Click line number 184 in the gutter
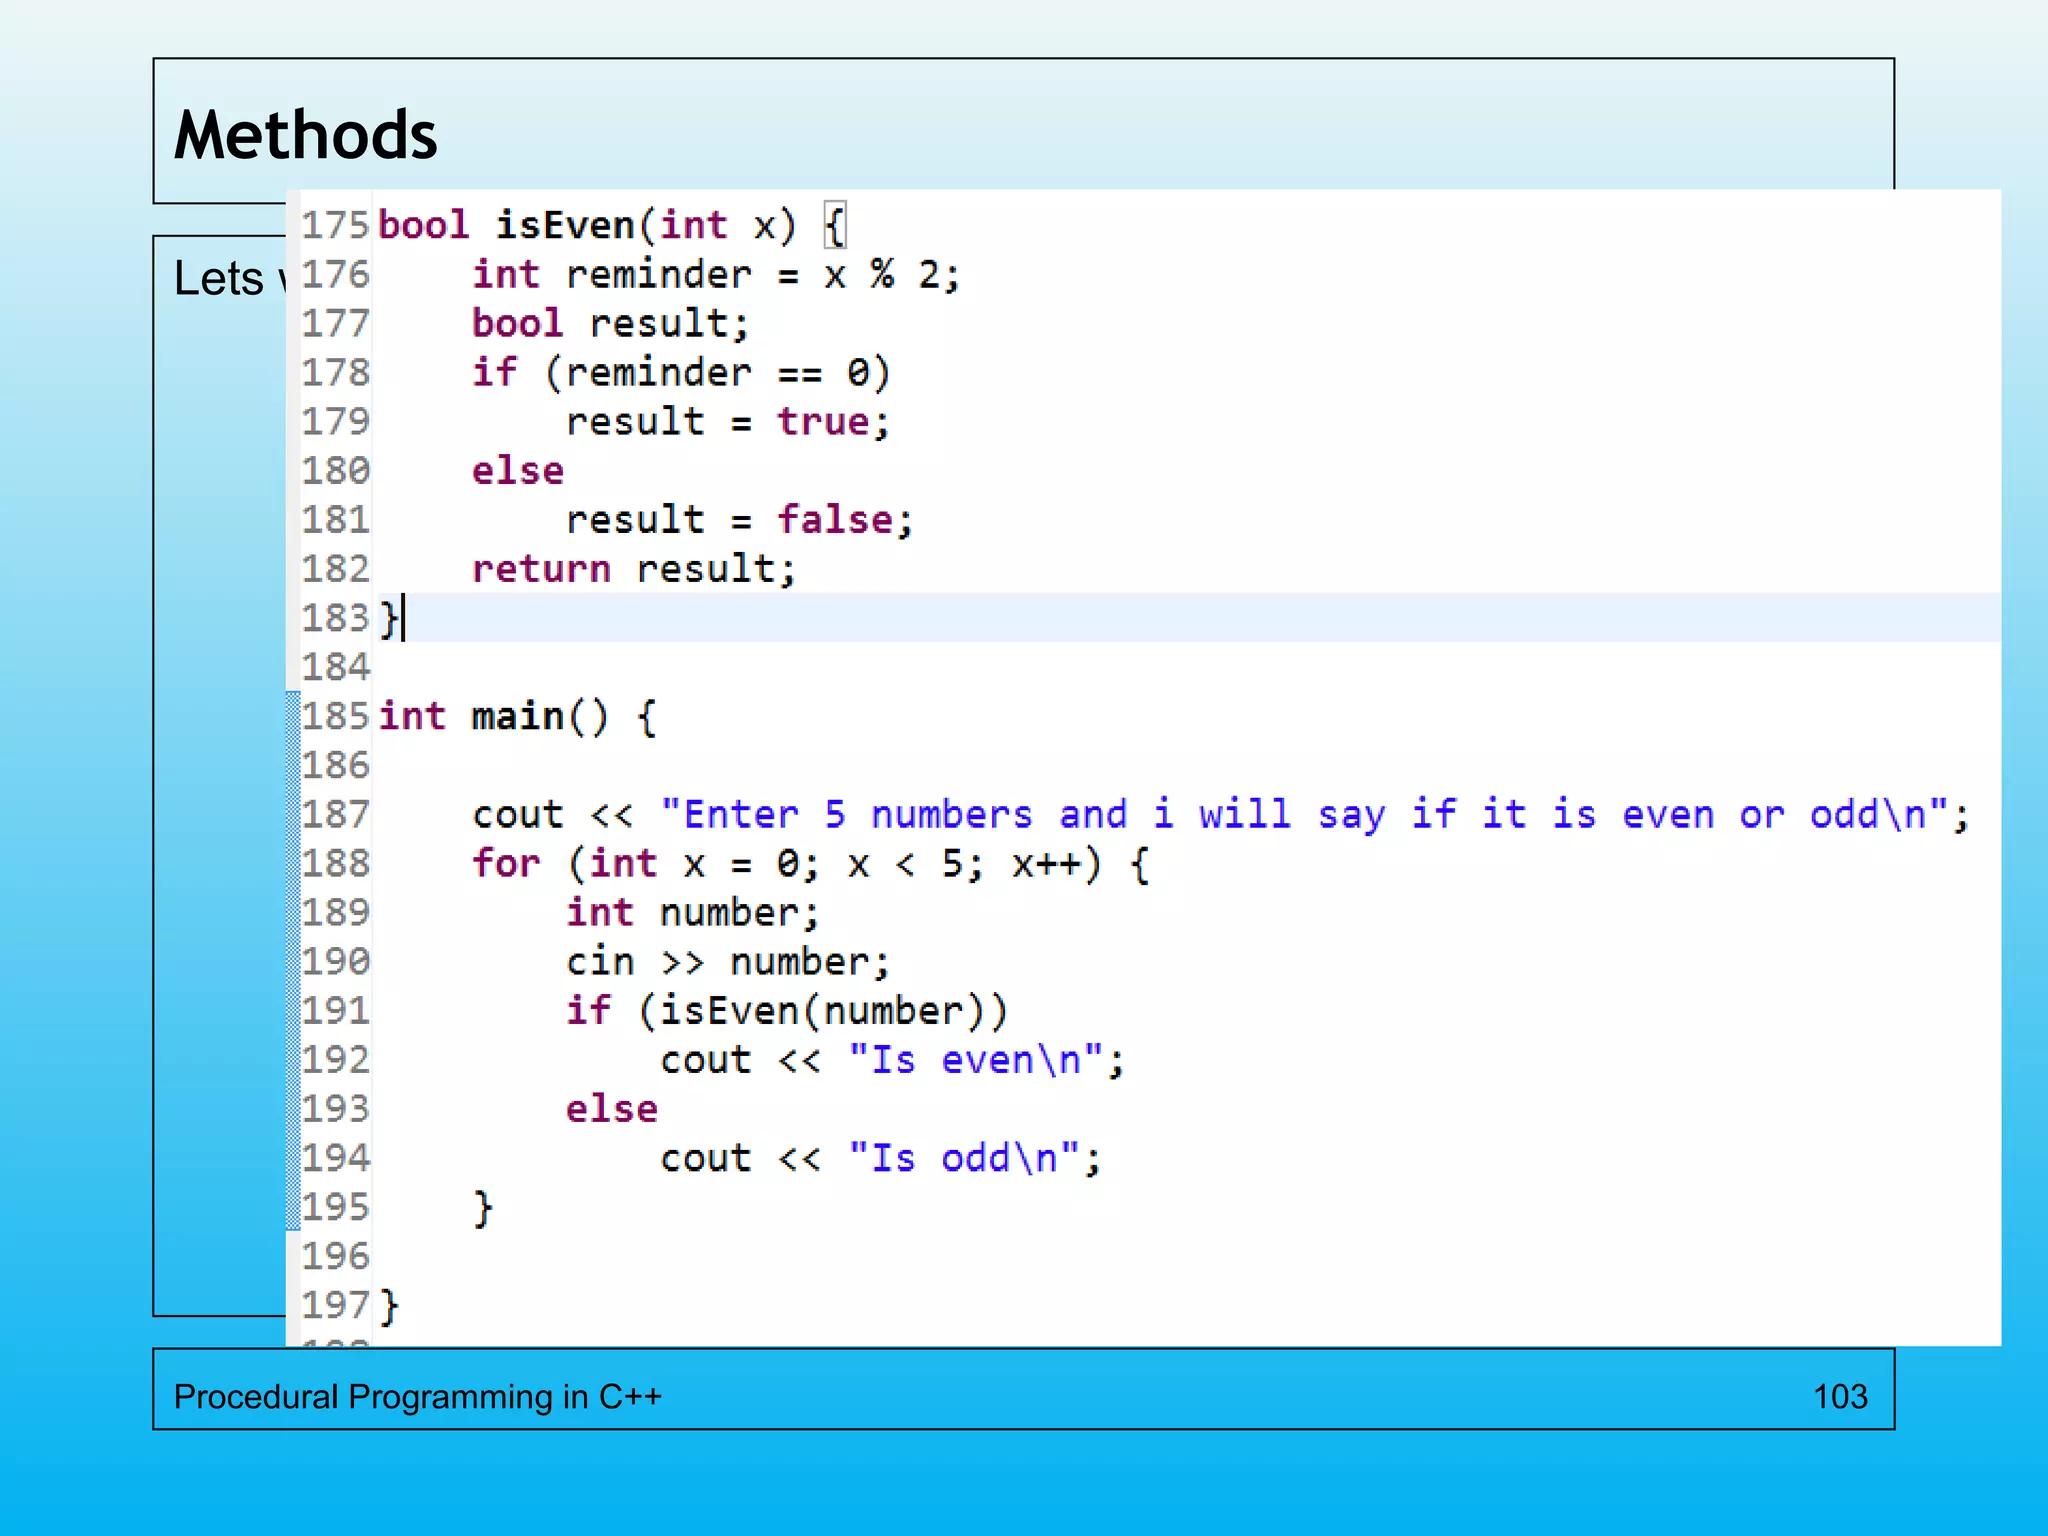The height and width of the screenshot is (1536, 2048). (335, 667)
